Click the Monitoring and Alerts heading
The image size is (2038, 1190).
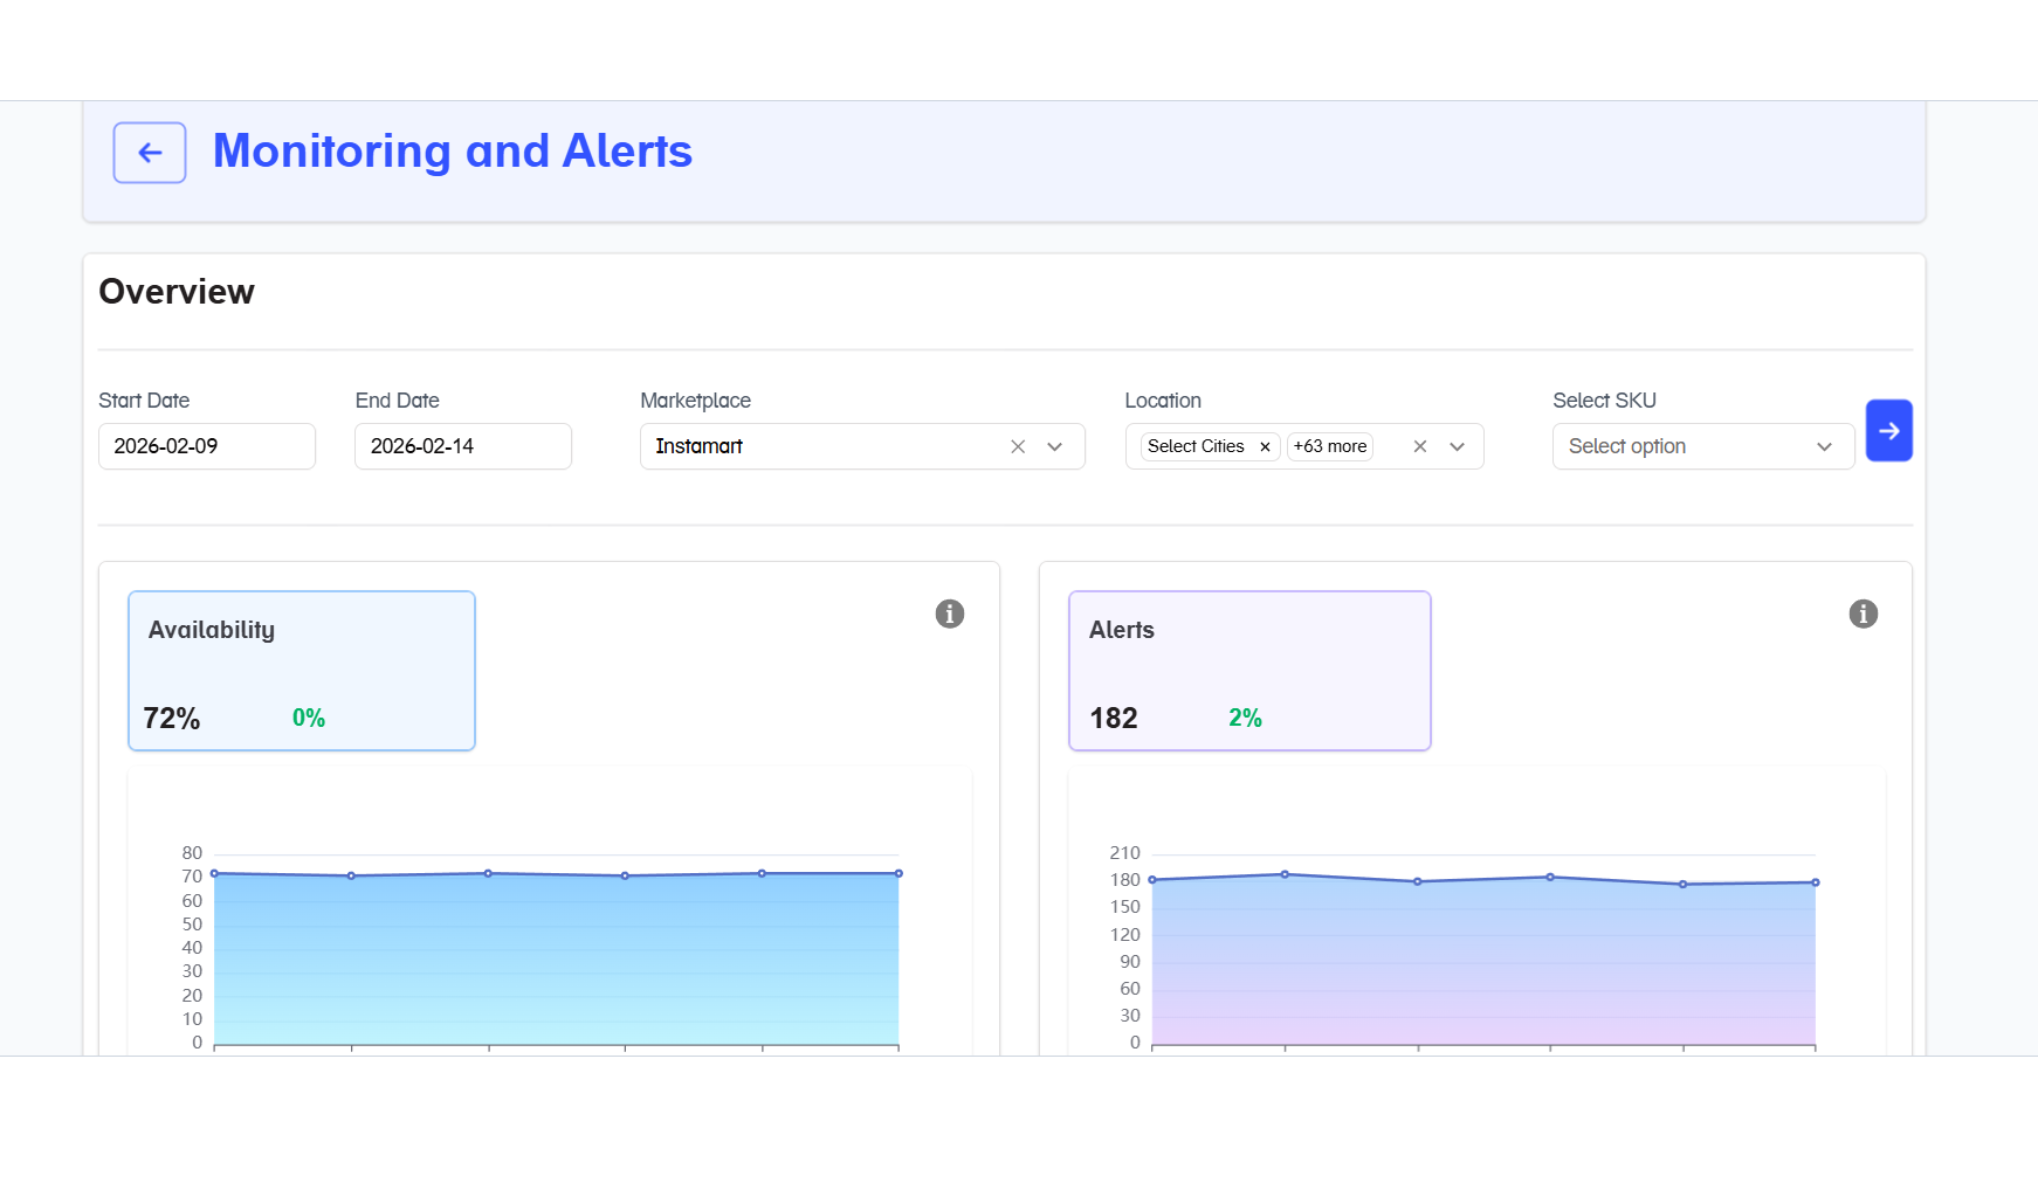tap(452, 152)
